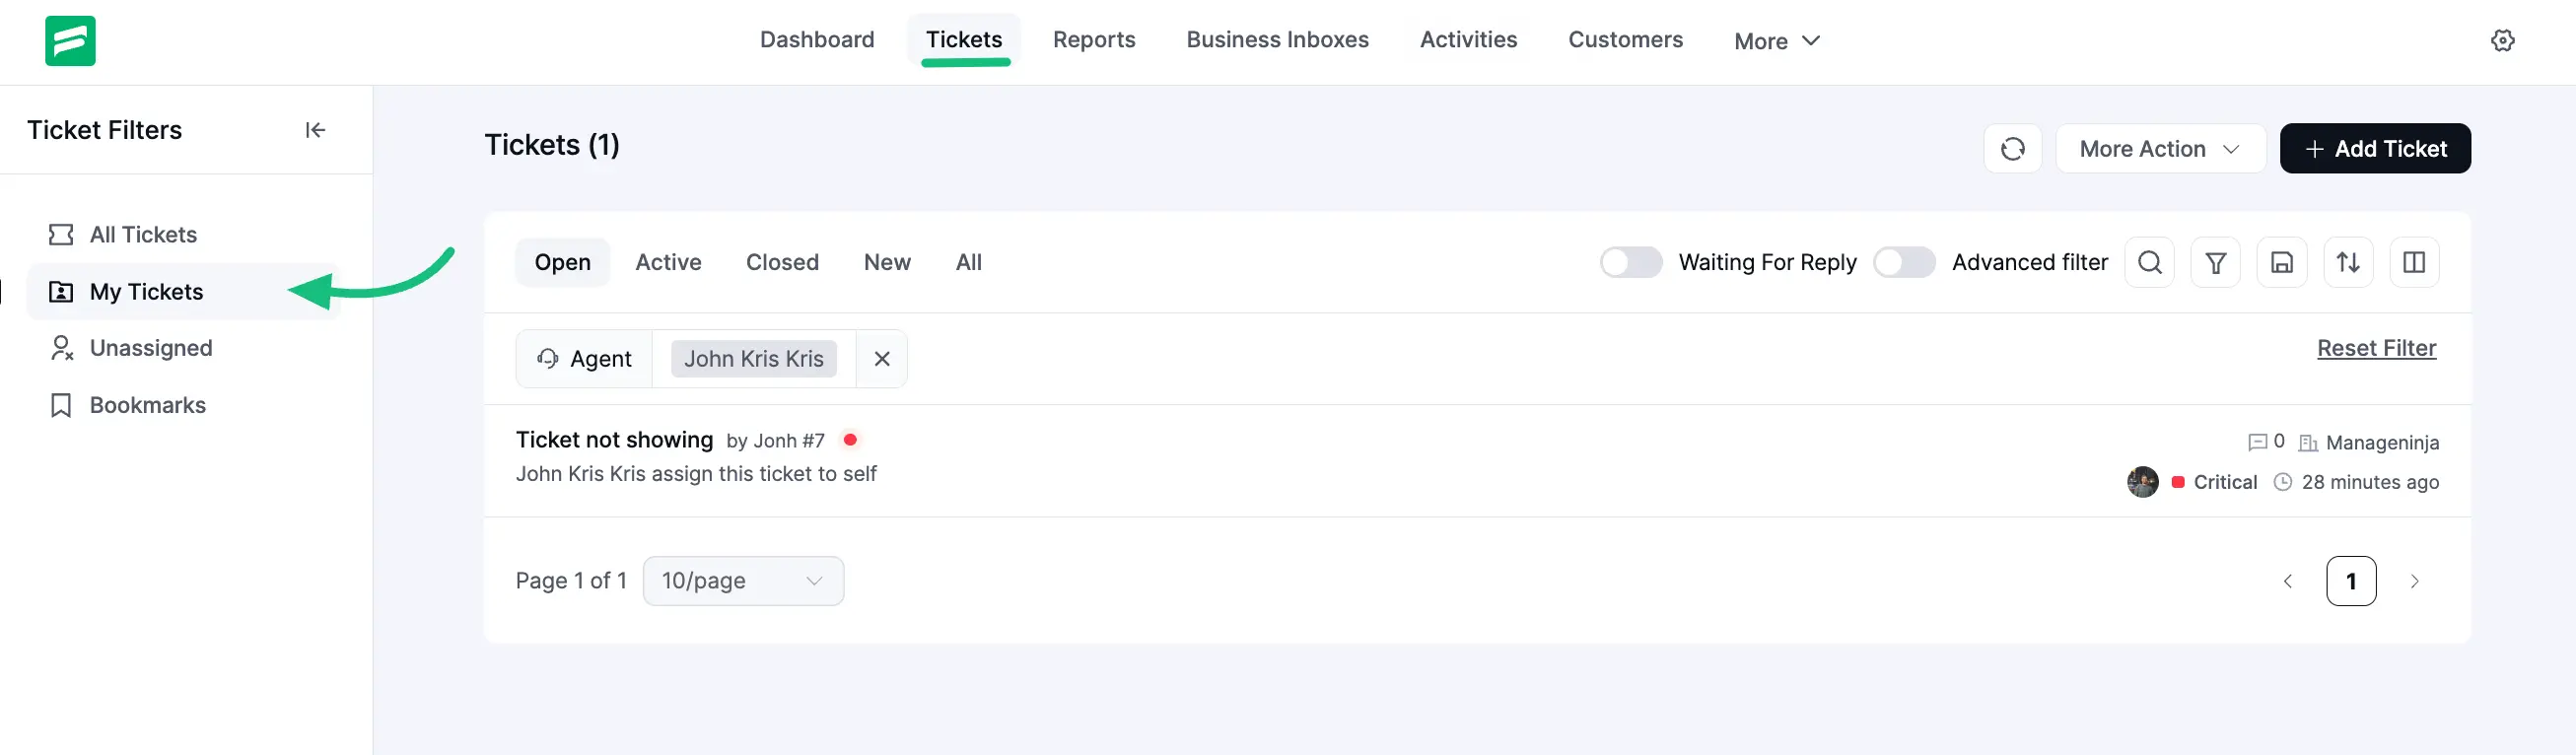Click the 'Critical' priority label
This screenshot has height=755, width=2576.
[x=2224, y=482]
